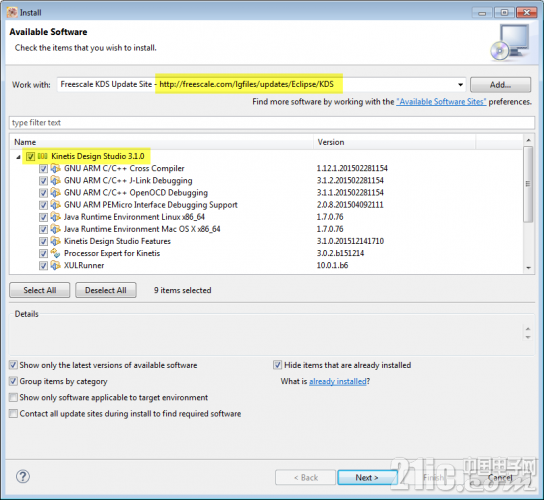Click version 10.0.1.b6 cell
The width and height of the screenshot is (544, 500).
pos(332,266)
